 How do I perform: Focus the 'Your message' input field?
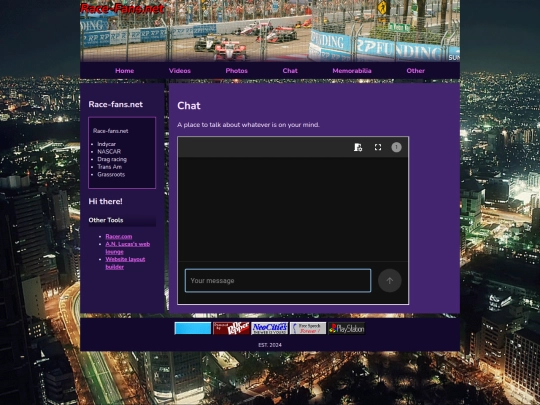coord(278,281)
